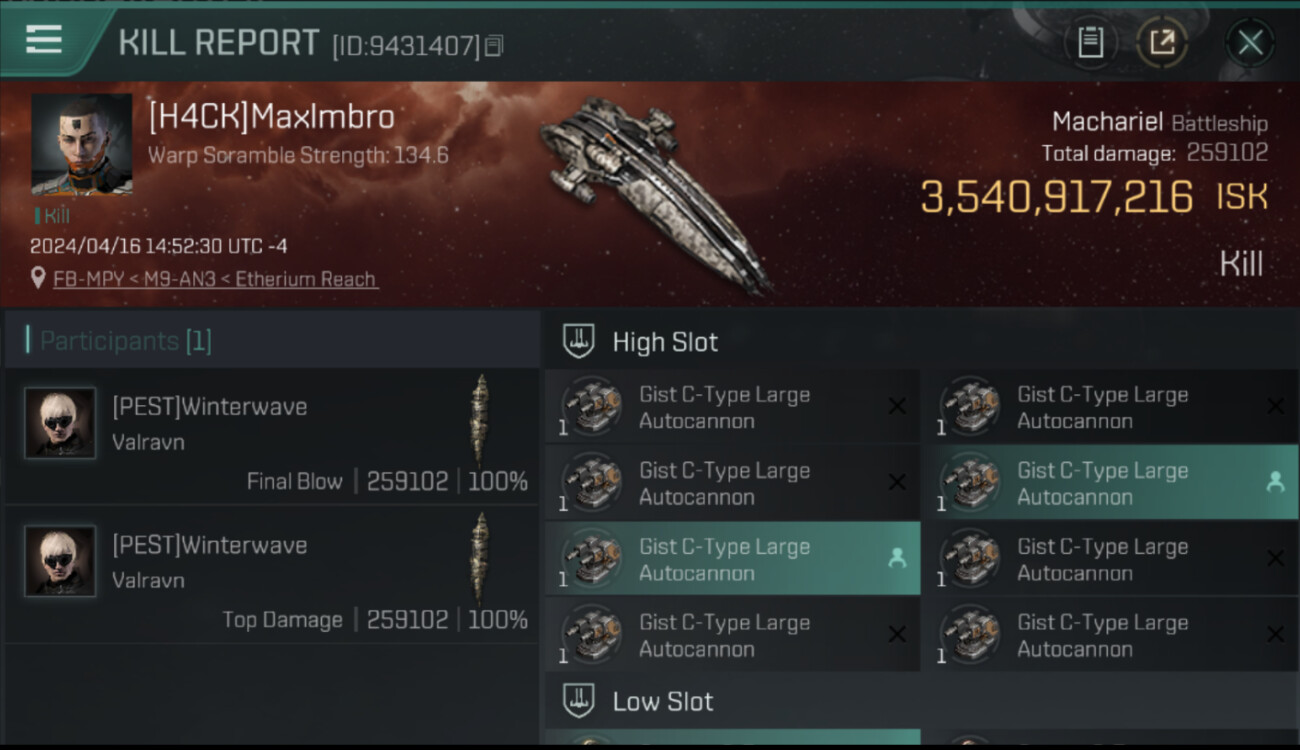This screenshot has height=750, width=1300.
Task: Click the High Slot shield icon
Action: (x=580, y=341)
